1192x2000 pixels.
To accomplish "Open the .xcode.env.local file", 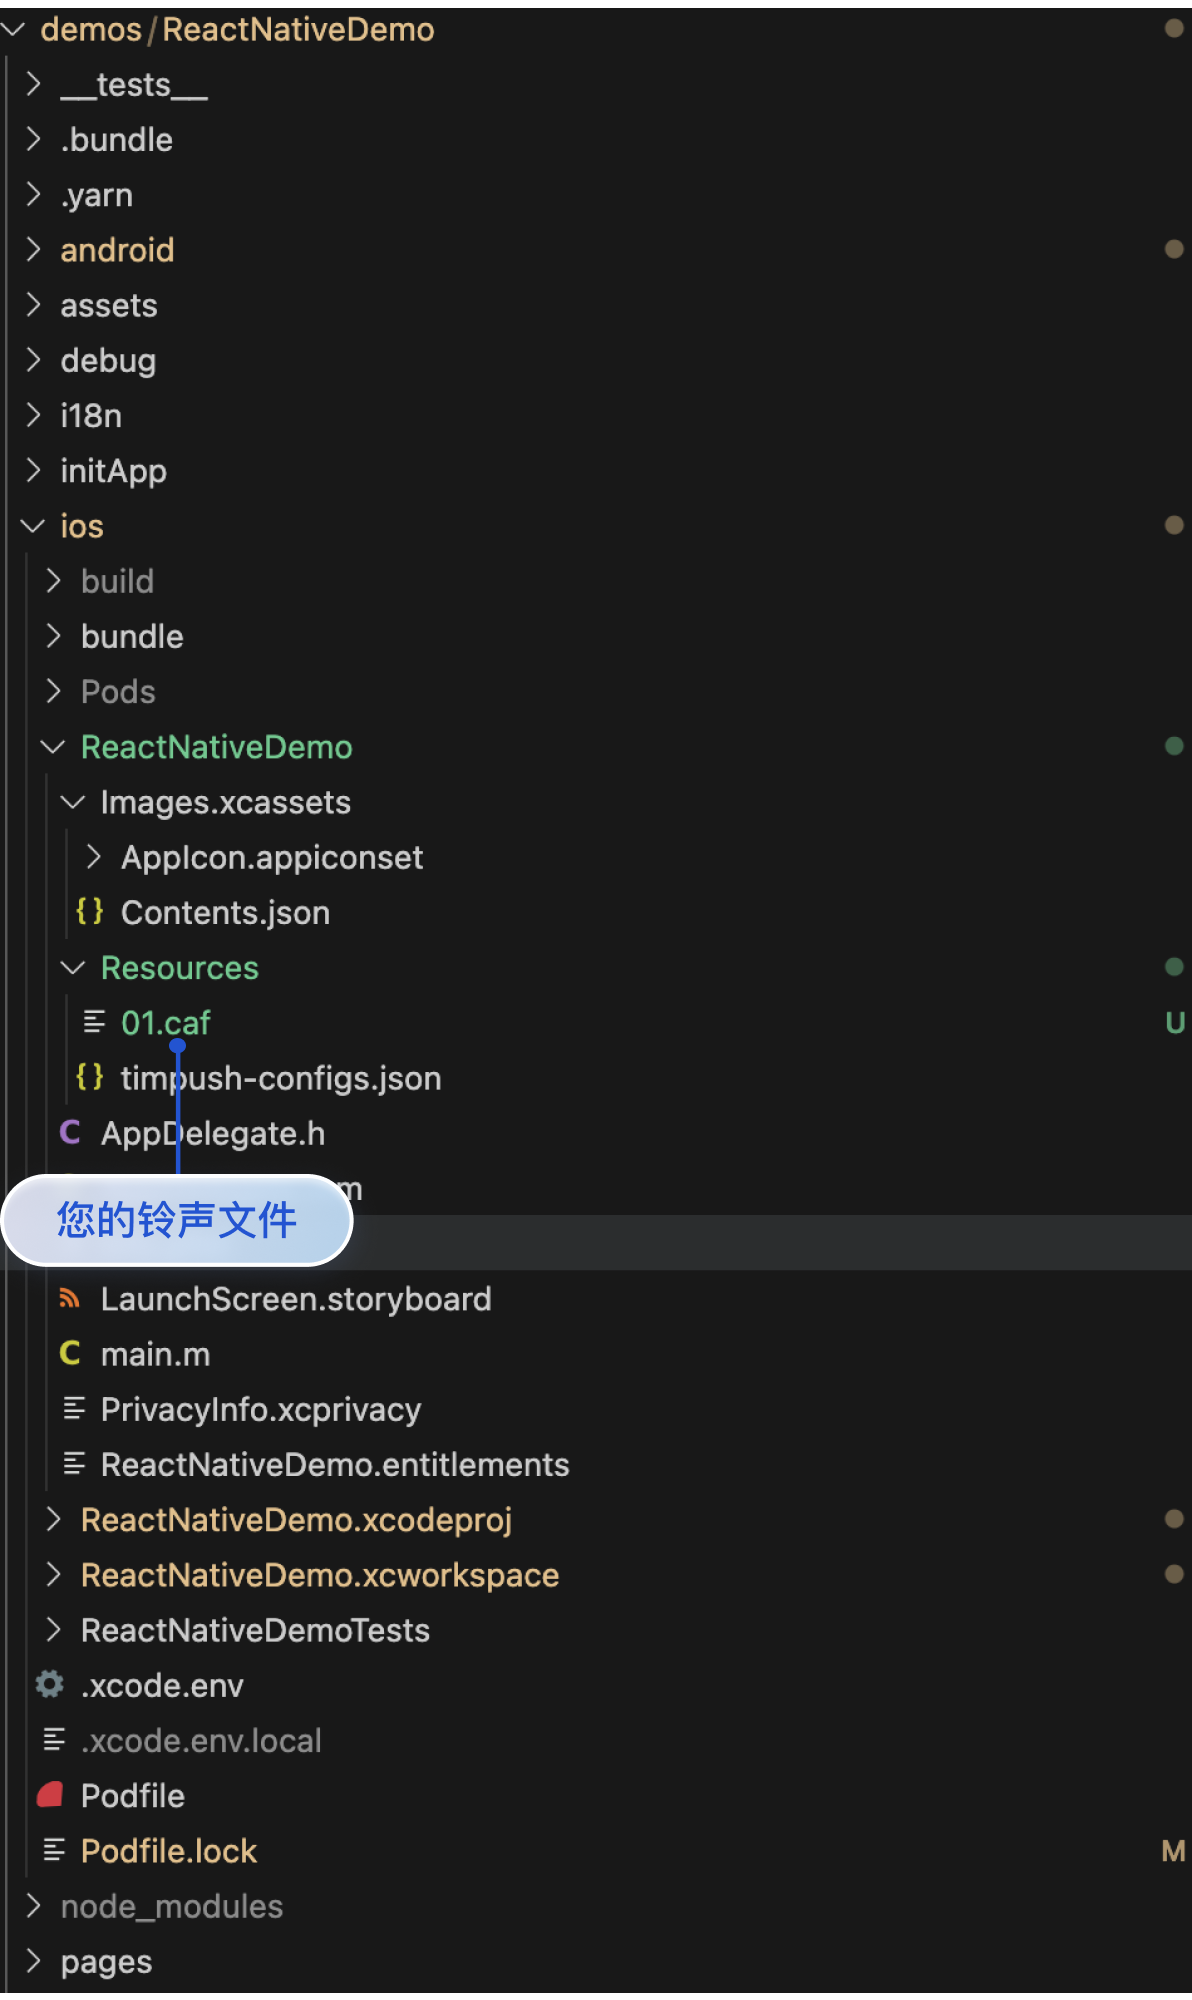I will pos(201,1740).
